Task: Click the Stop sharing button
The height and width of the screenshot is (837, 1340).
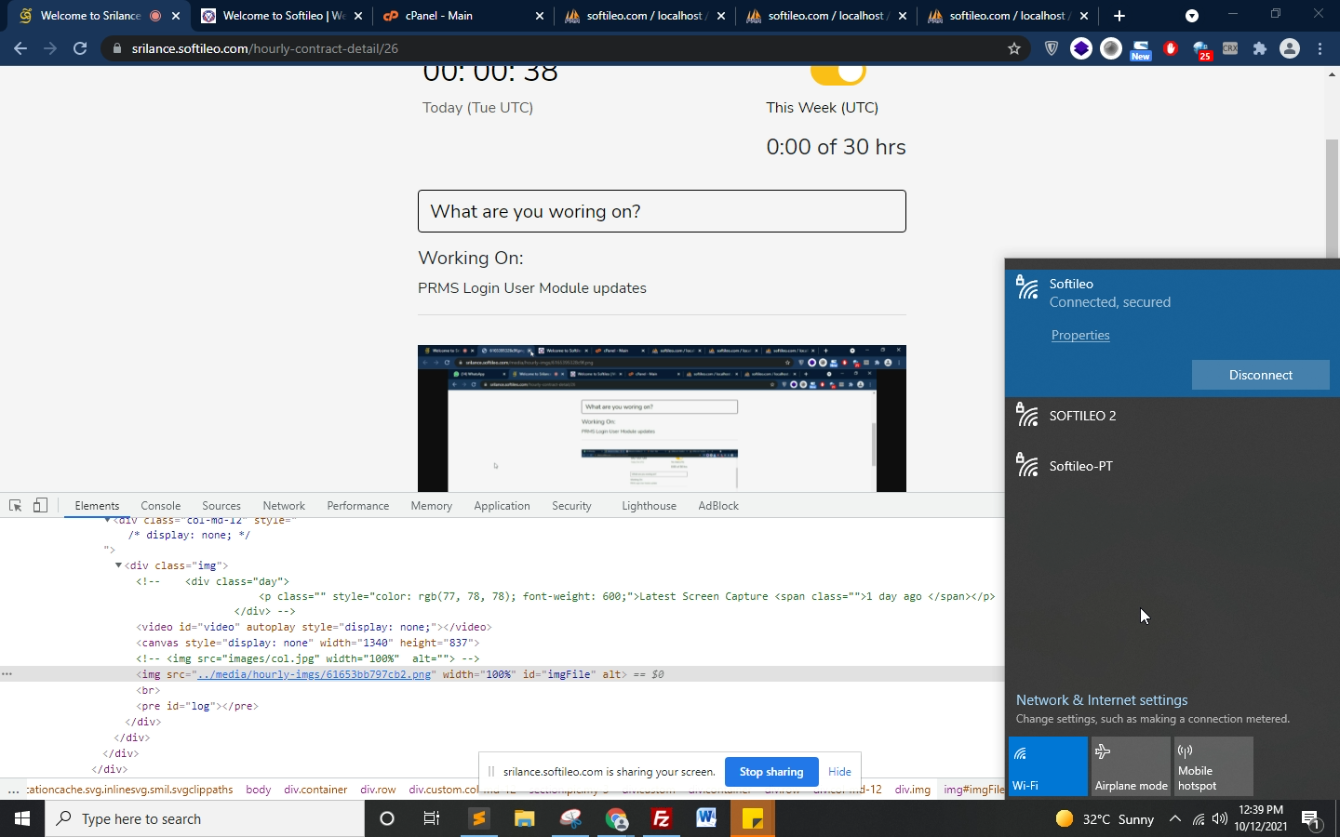Action: point(771,772)
